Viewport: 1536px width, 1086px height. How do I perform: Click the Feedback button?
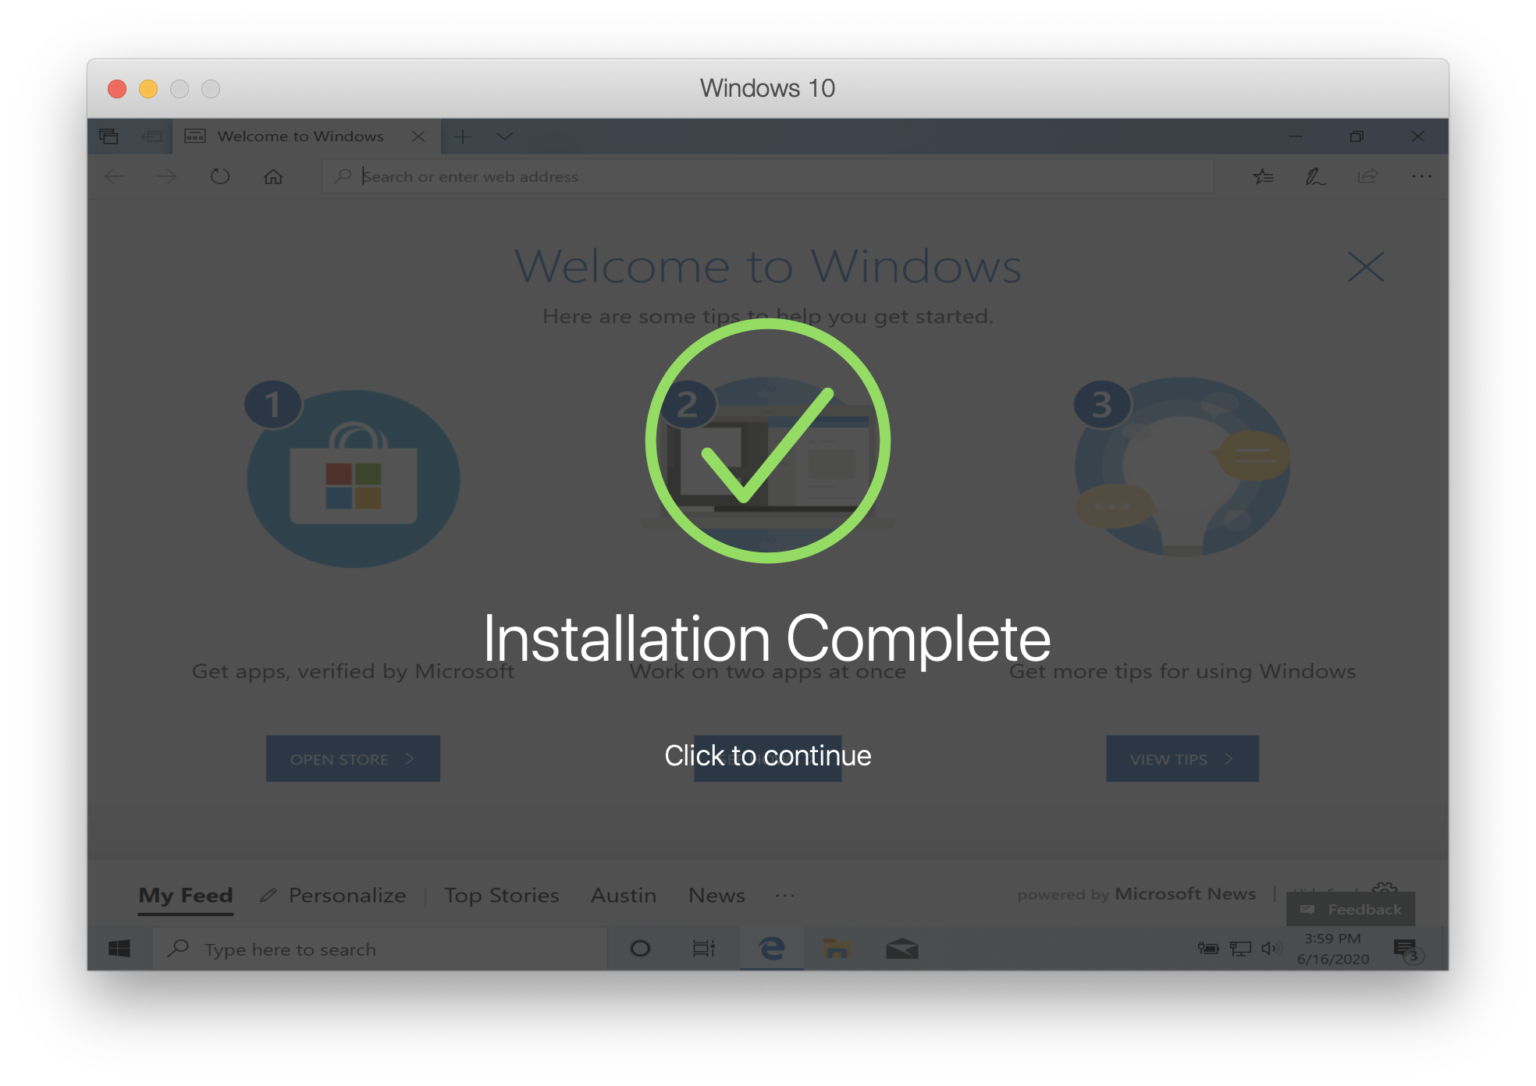(x=1350, y=909)
